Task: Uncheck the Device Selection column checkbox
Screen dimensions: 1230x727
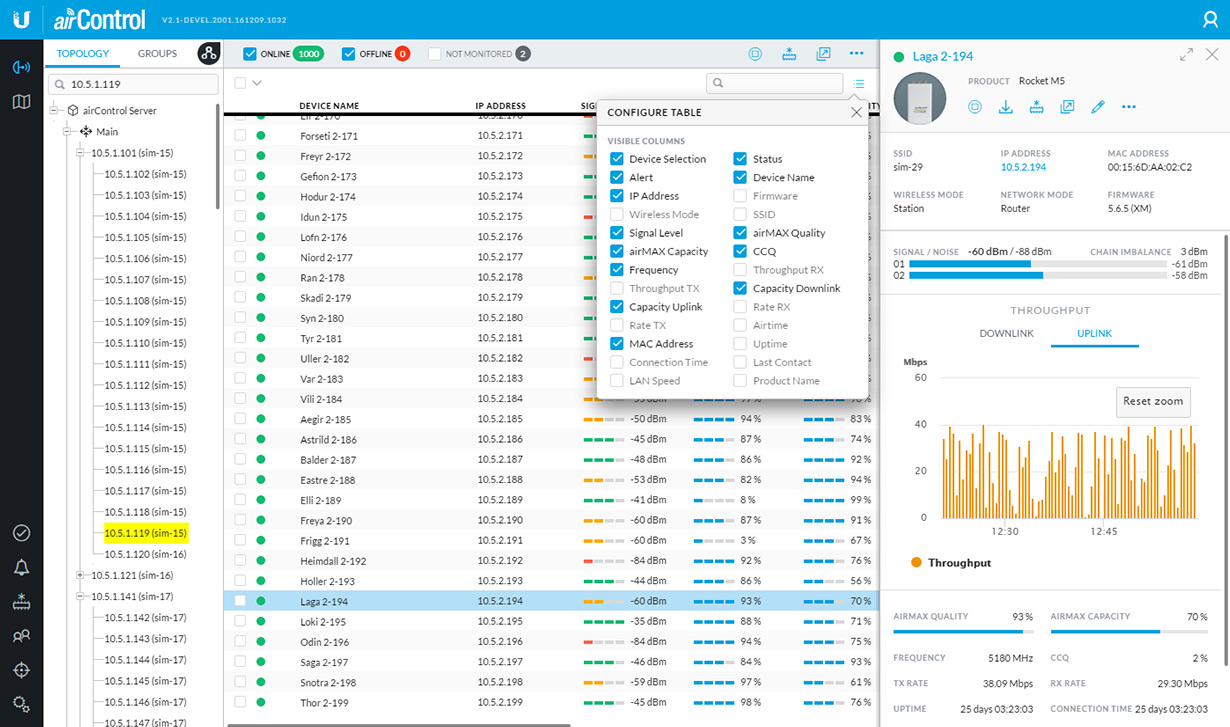Action: pos(617,159)
